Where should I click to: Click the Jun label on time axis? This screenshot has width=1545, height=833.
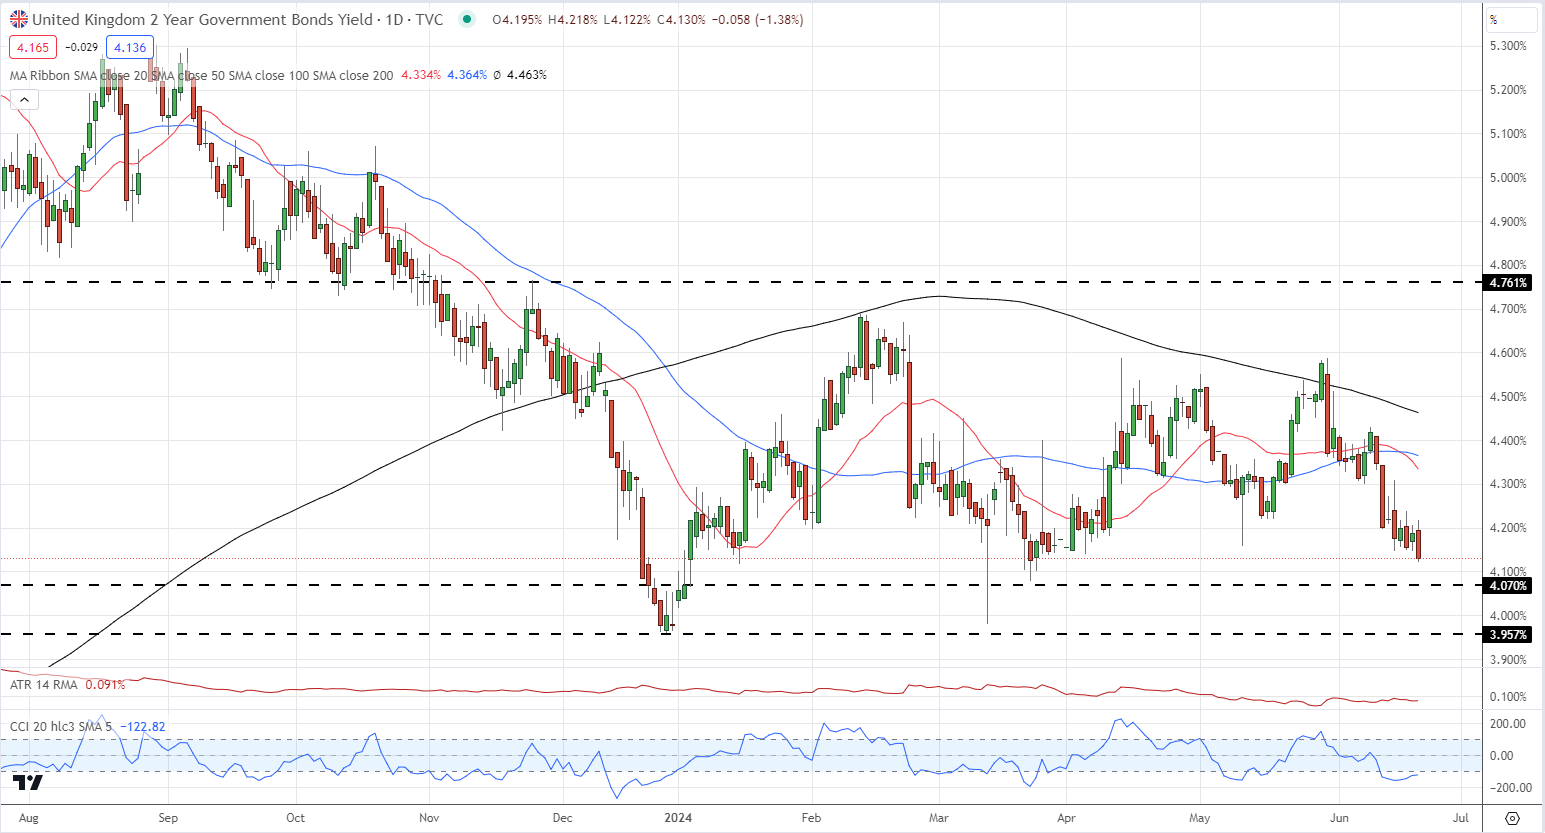(x=1339, y=818)
